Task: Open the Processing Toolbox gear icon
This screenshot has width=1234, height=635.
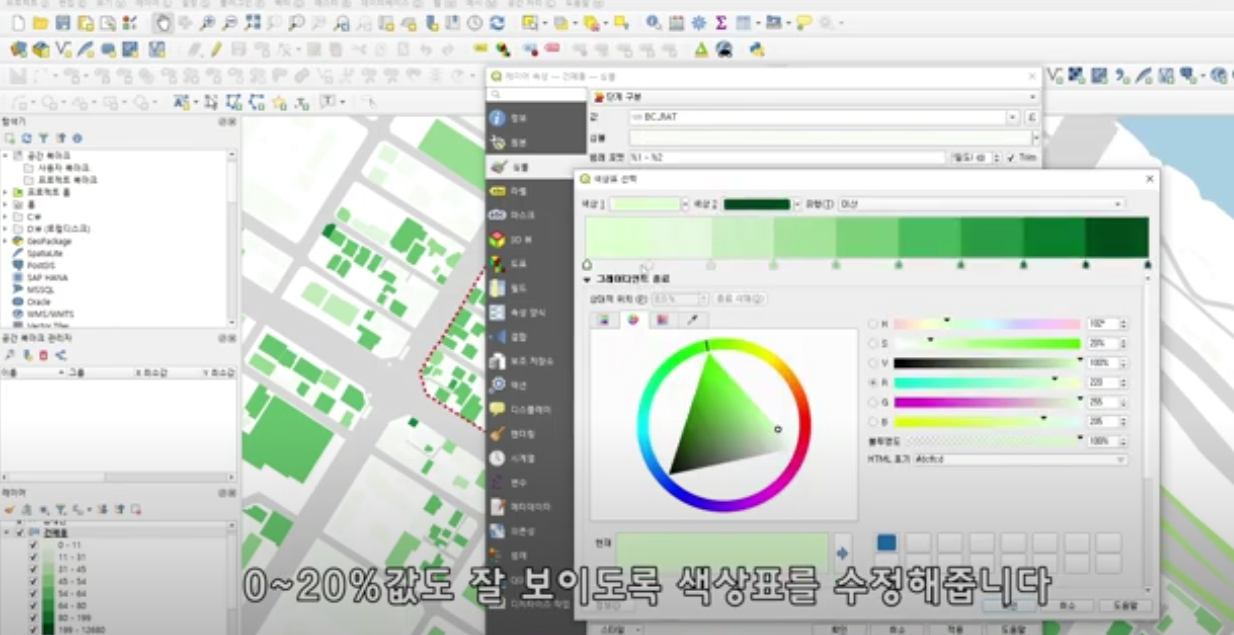Action: click(x=698, y=22)
